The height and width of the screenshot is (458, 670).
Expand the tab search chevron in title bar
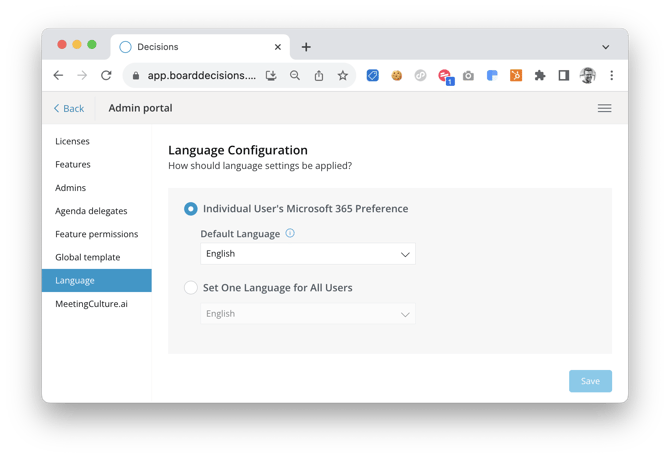605,47
